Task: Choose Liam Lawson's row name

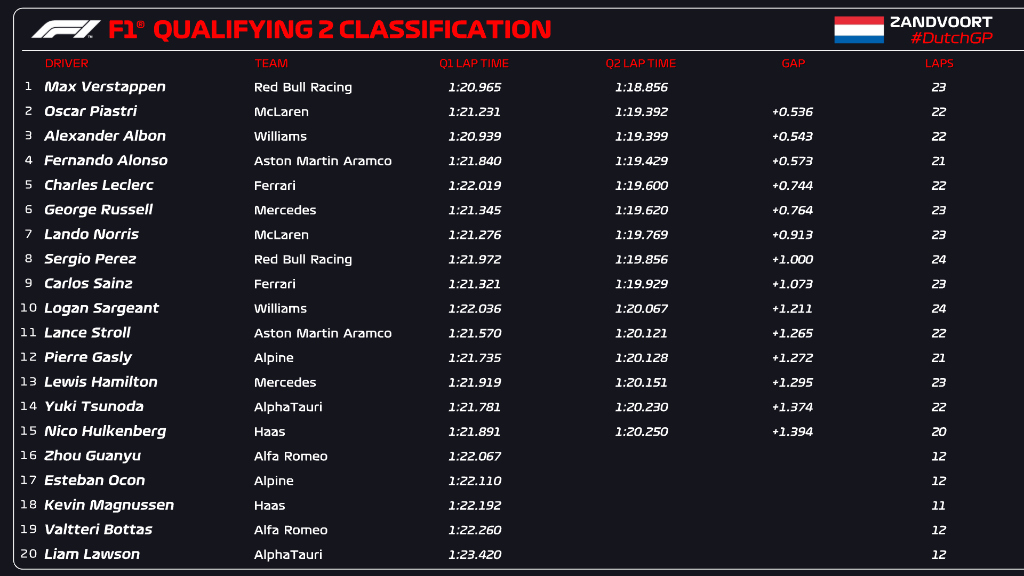Action: pos(92,554)
